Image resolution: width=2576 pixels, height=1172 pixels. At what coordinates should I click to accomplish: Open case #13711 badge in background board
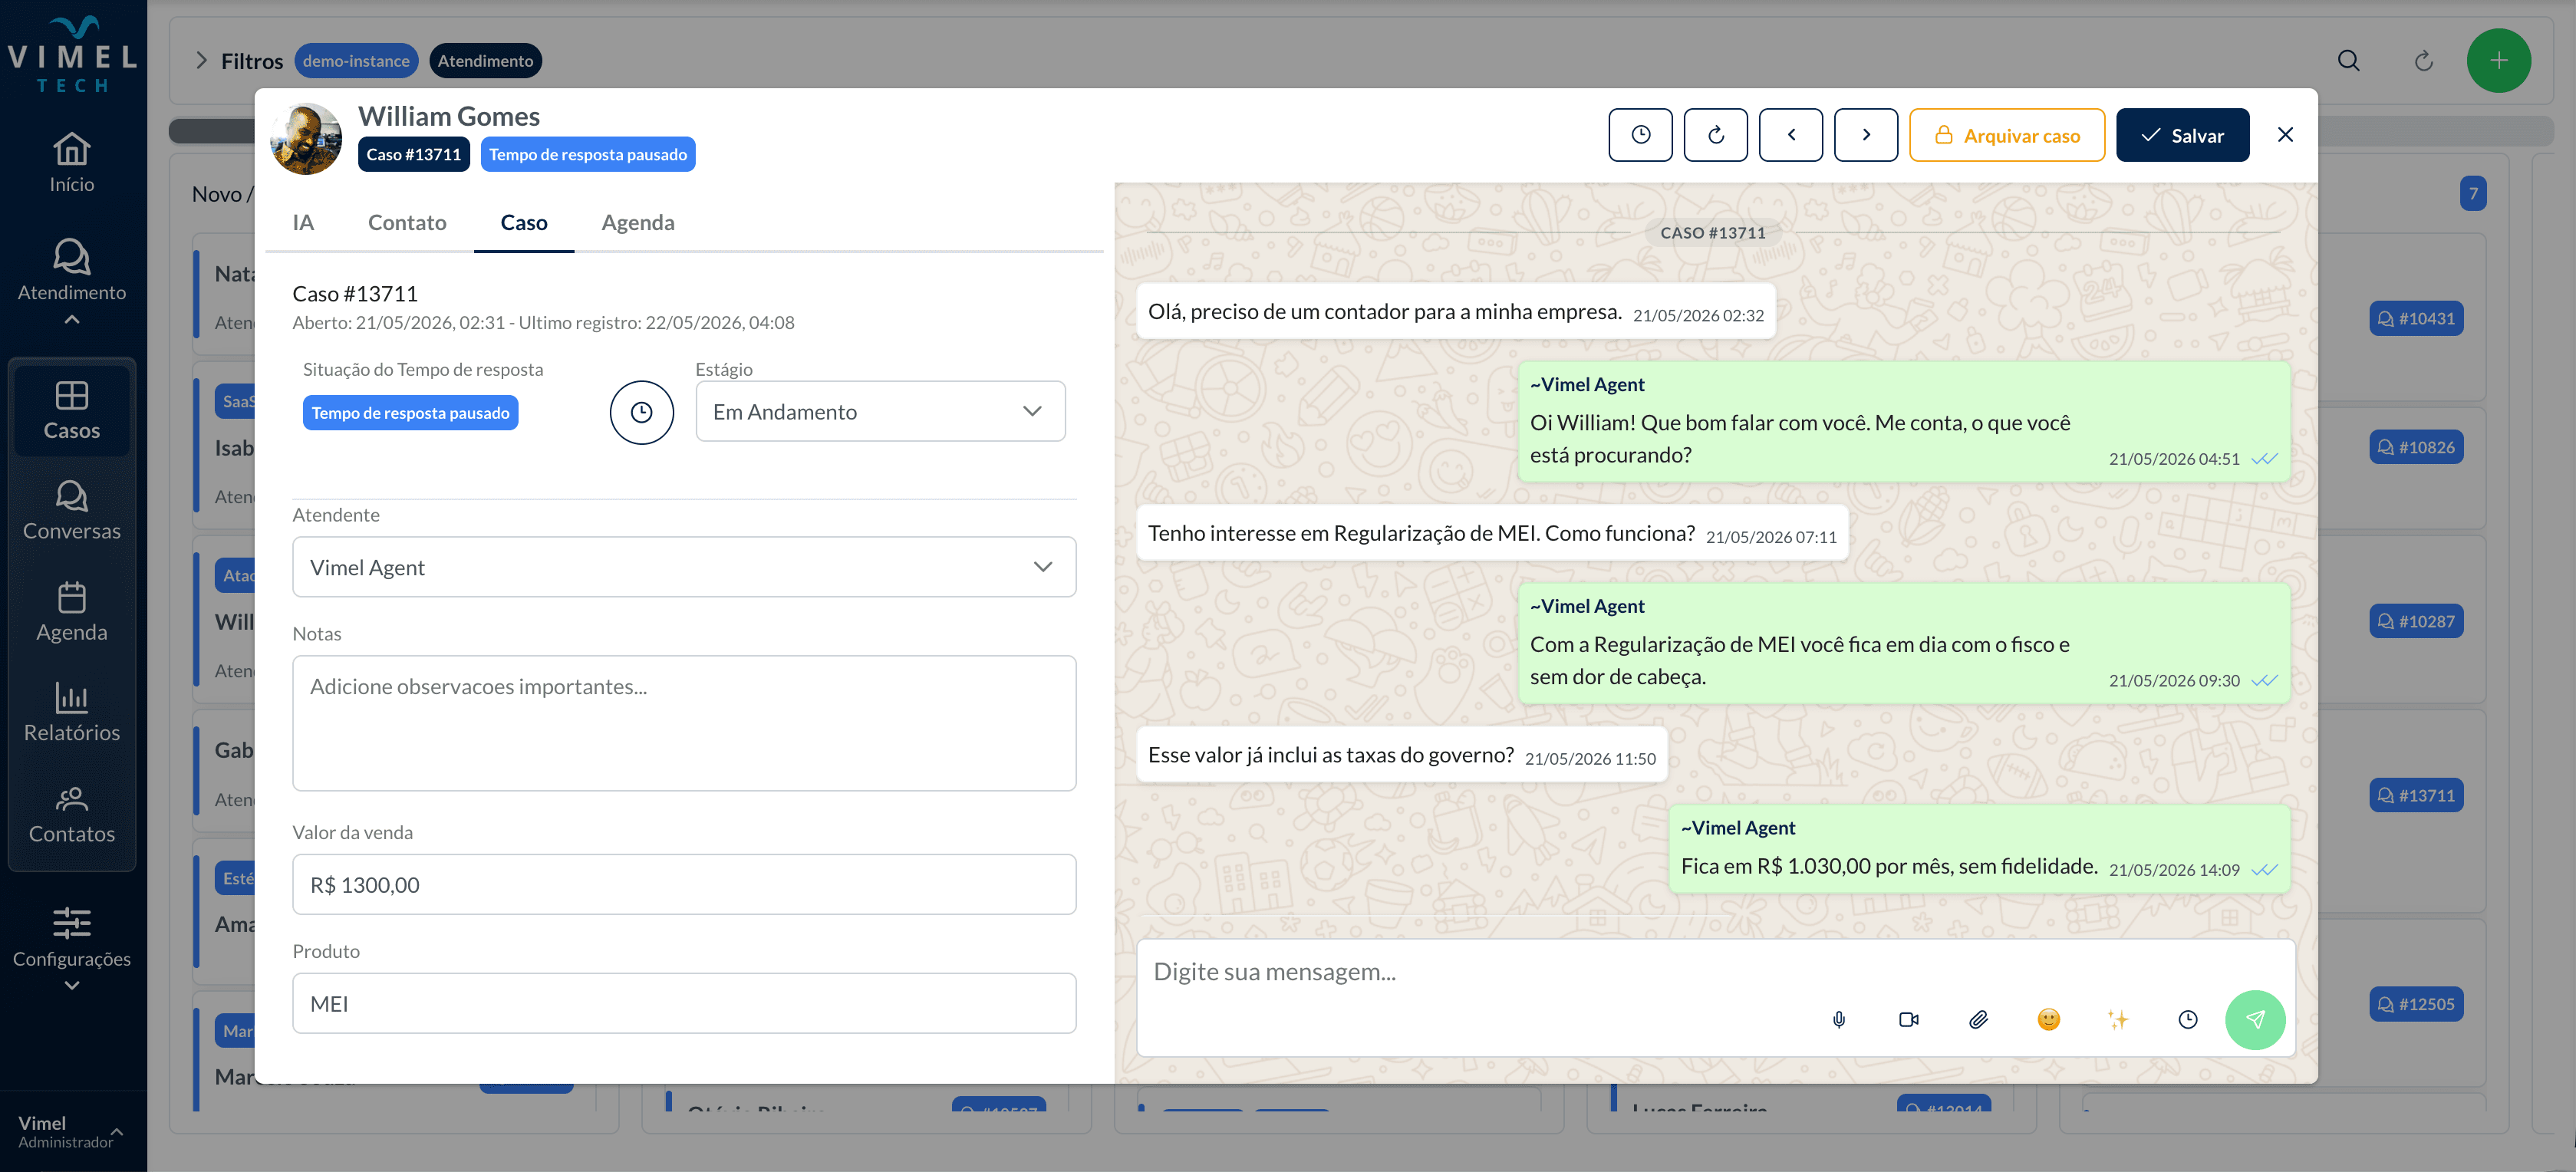2415,796
